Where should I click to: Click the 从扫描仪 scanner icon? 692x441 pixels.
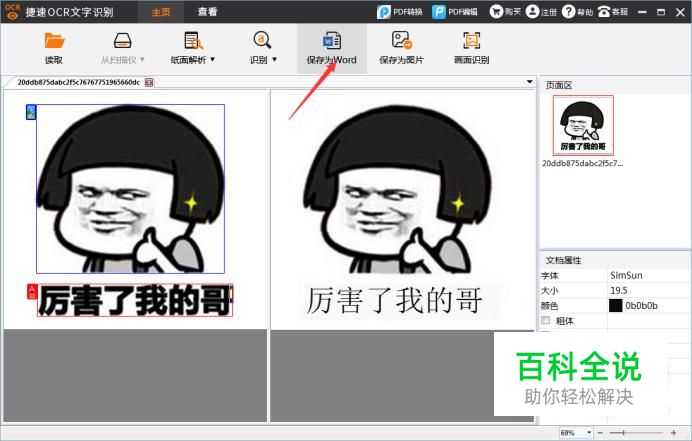(122, 41)
